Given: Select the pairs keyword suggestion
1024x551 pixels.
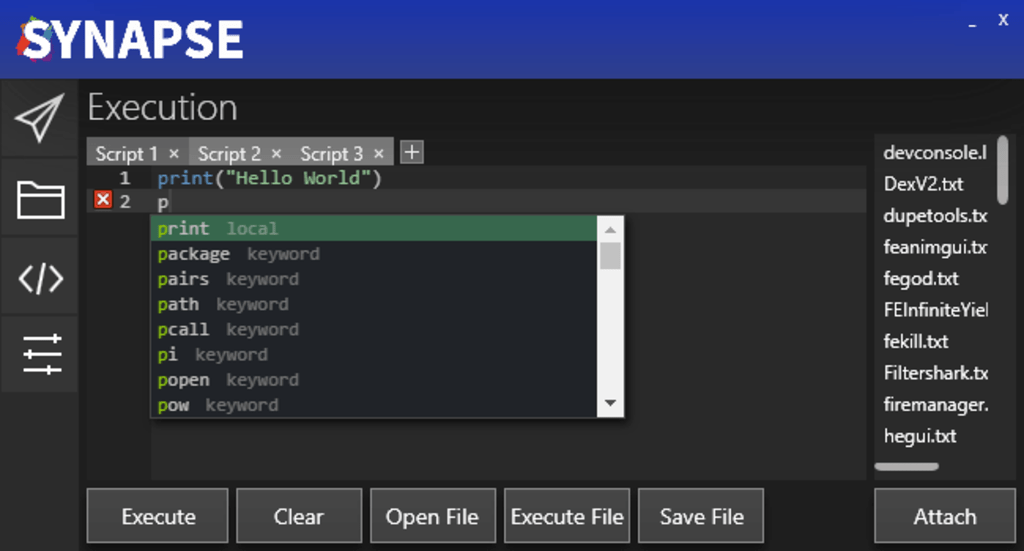Looking at the screenshot, I should (374, 279).
